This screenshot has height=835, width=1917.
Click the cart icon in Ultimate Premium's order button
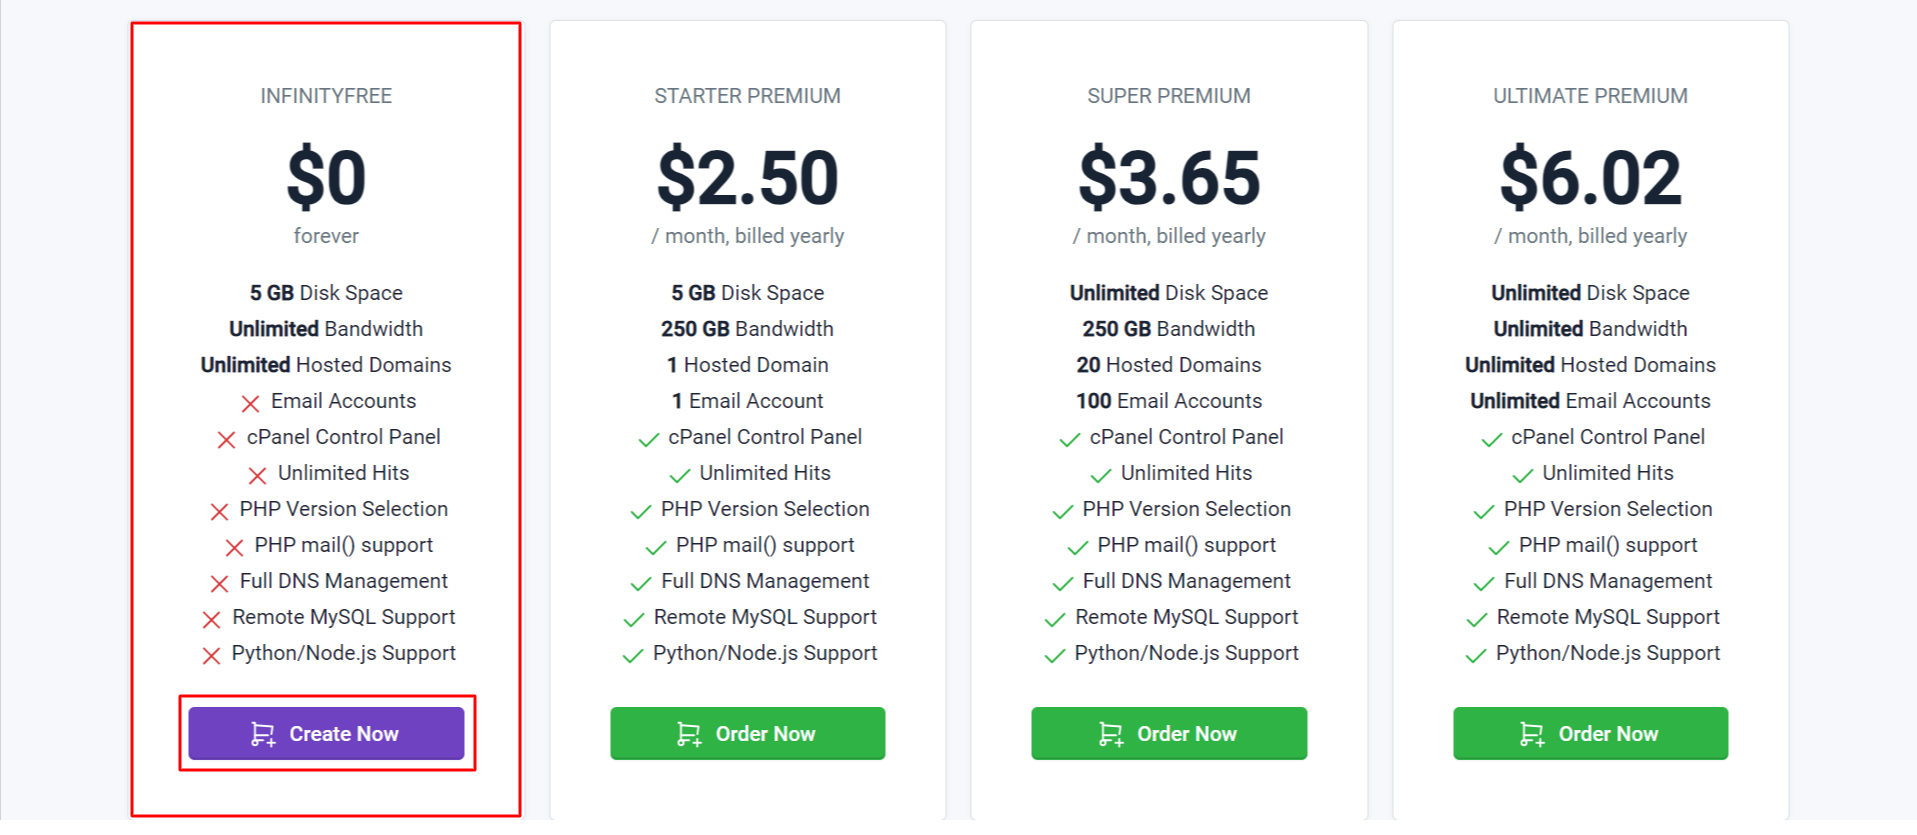point(1532,735)
